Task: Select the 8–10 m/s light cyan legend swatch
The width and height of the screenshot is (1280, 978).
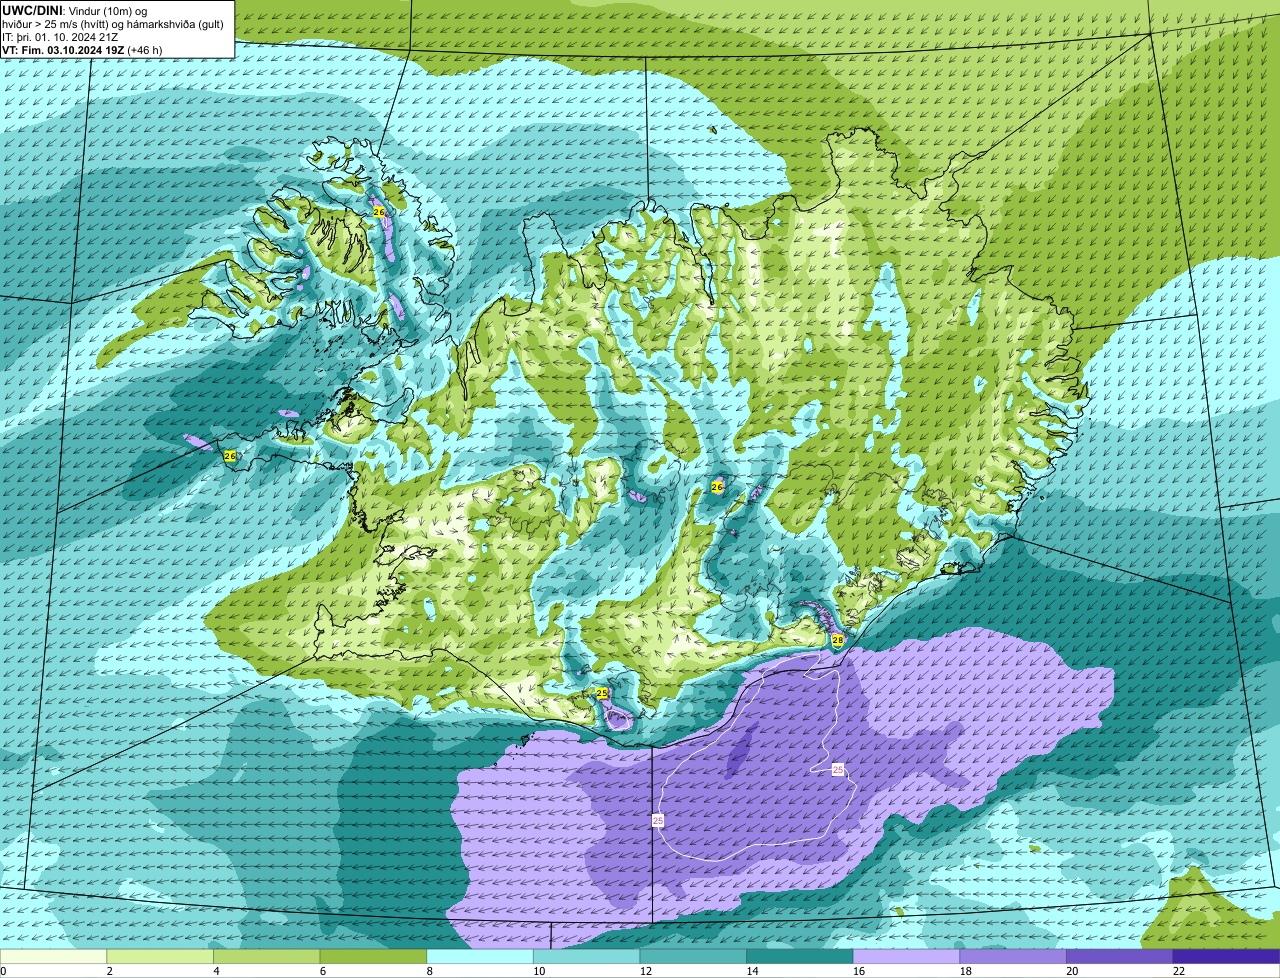Action: pos(480,957)
